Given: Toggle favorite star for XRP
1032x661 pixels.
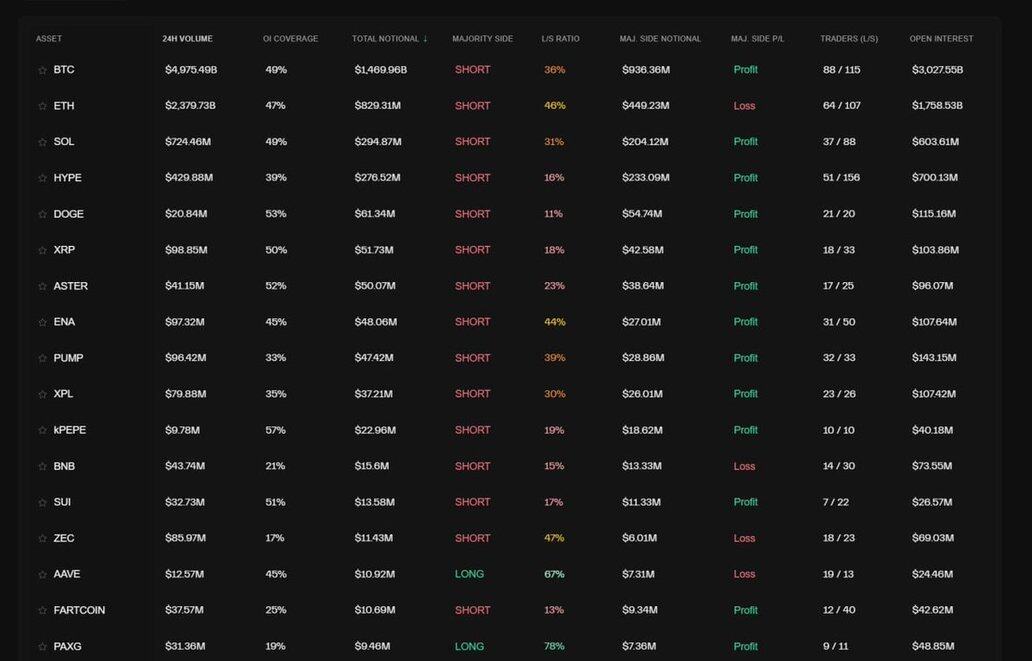Looking at the screenshot, I should click(x=42, y=250).
